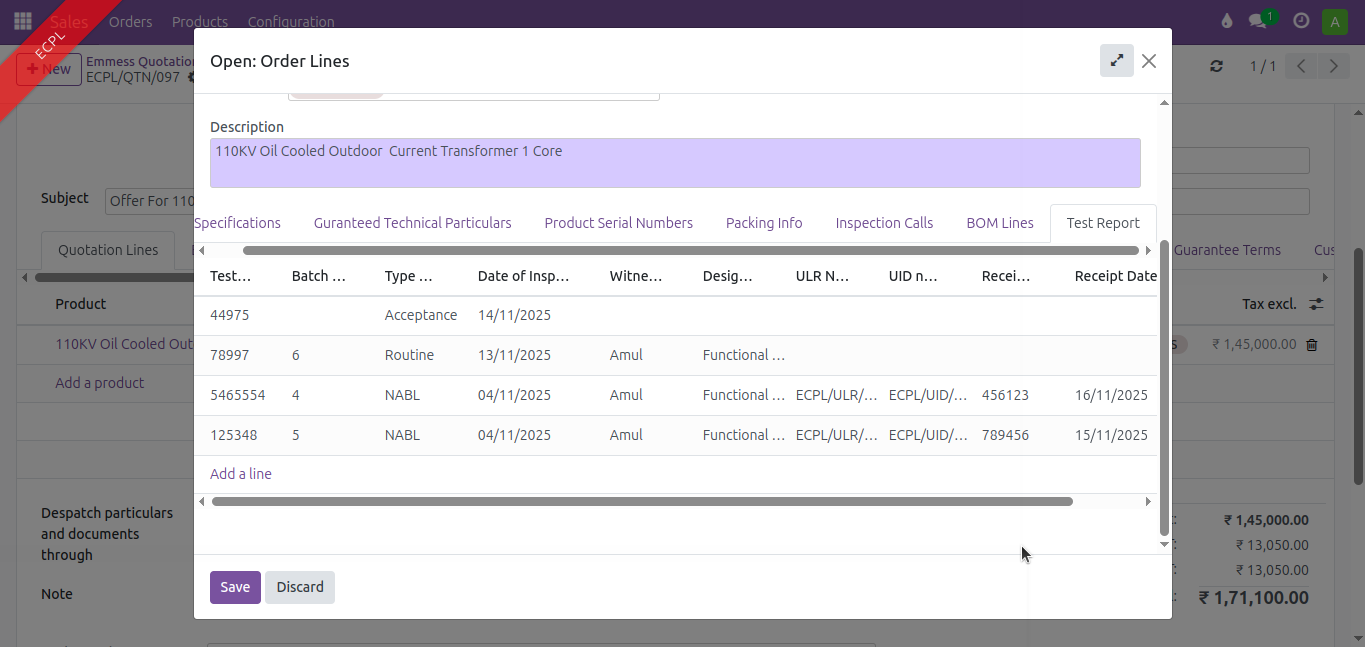
Task: Go to next record with pager arrow
Action: click(x=1334, y=66)
